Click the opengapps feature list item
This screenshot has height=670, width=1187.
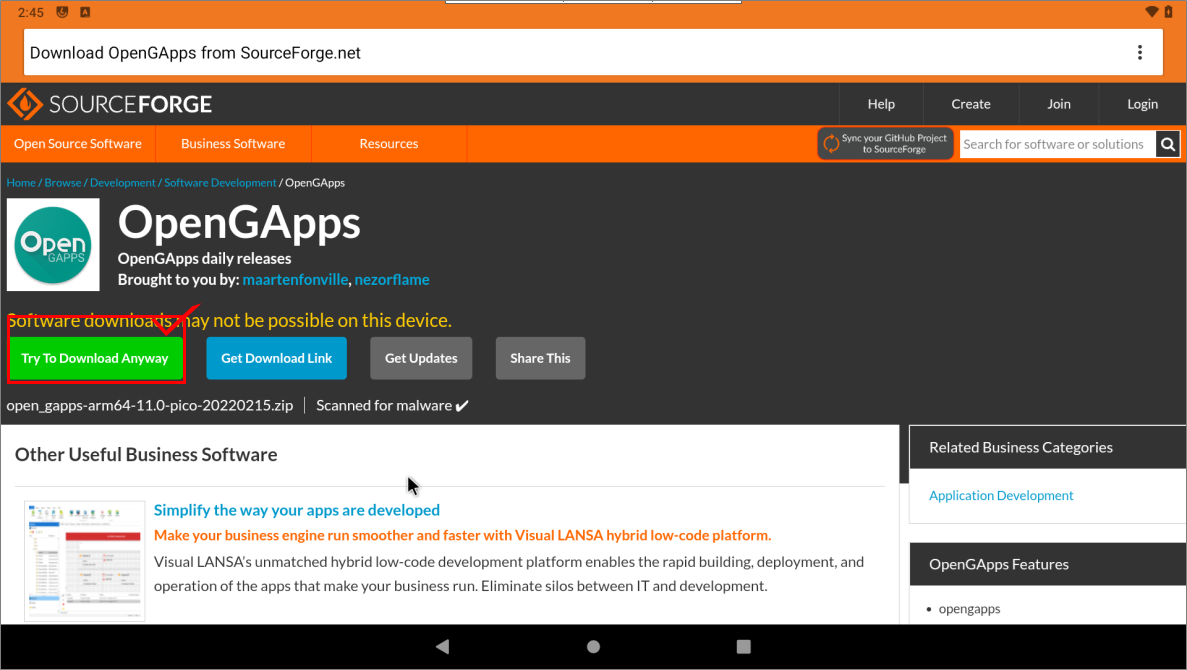(969, 609)
